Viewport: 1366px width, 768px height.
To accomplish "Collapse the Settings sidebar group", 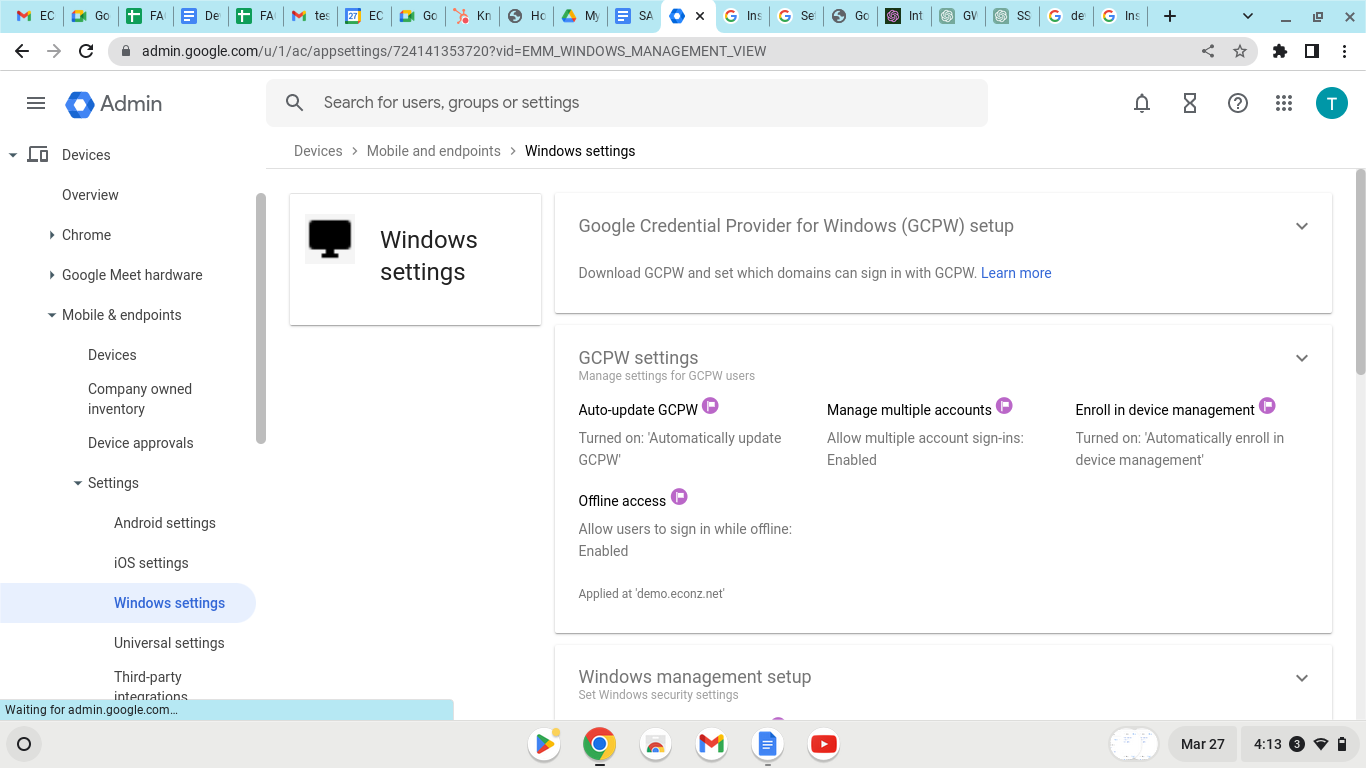I will point(78,483).
